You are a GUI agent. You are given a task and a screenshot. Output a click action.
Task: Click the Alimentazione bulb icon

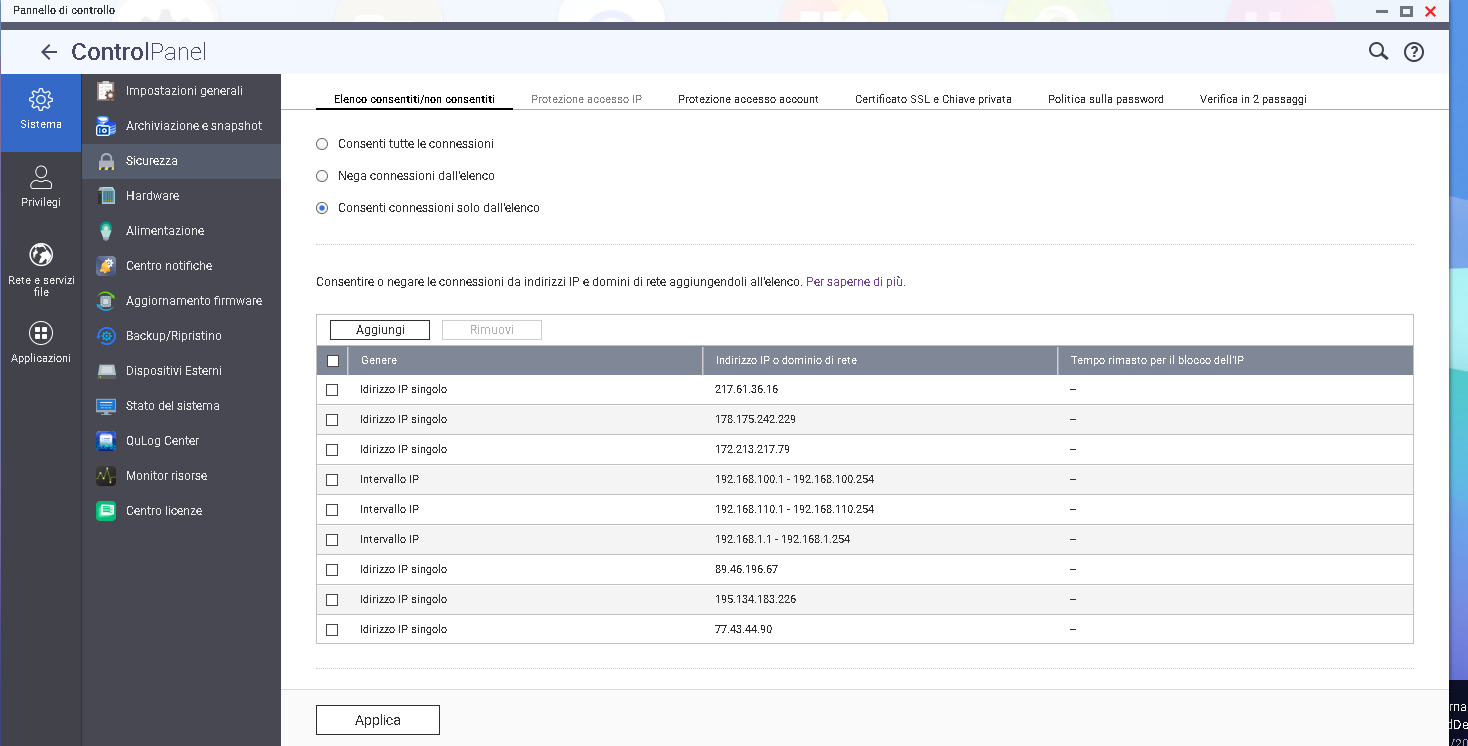(x=106, y=231)
